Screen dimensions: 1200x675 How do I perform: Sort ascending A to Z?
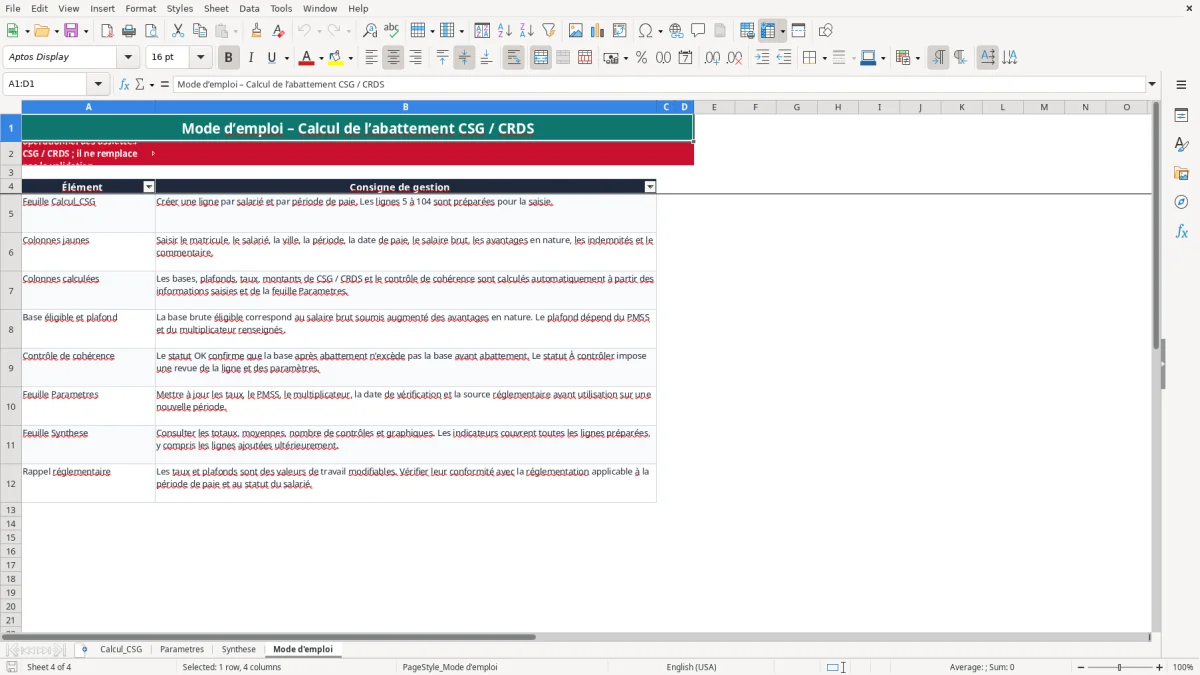tap(505, 31)
